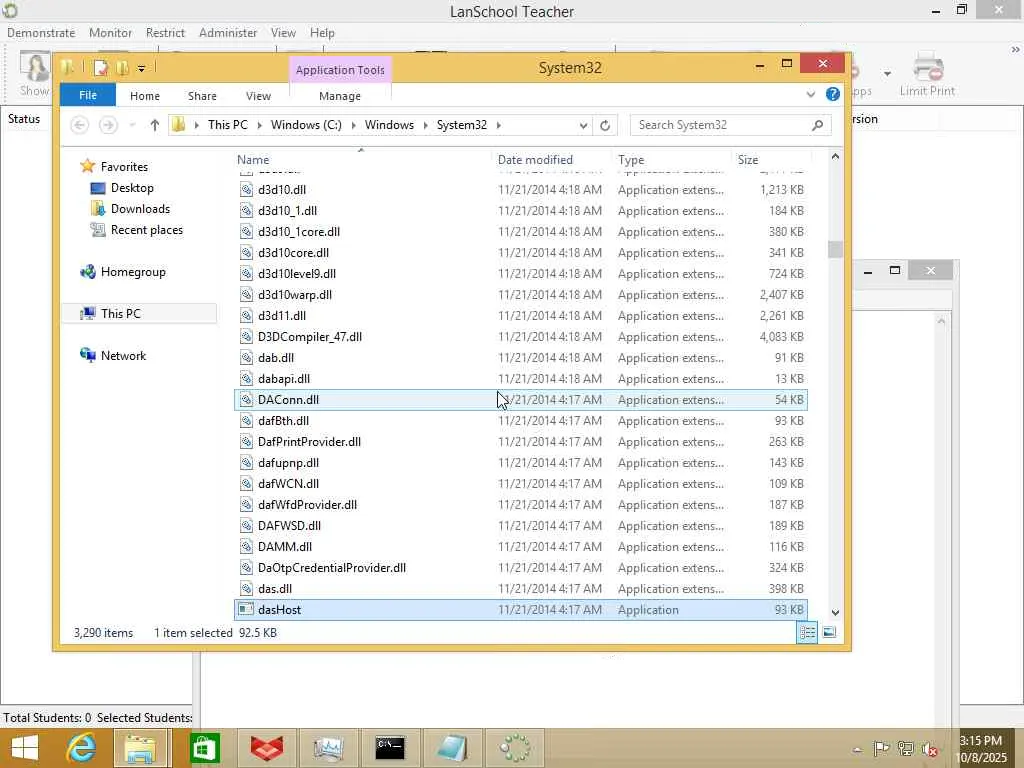Sort by the Size column header
This screenshot has width=1024, height=768.
point(748,159)
